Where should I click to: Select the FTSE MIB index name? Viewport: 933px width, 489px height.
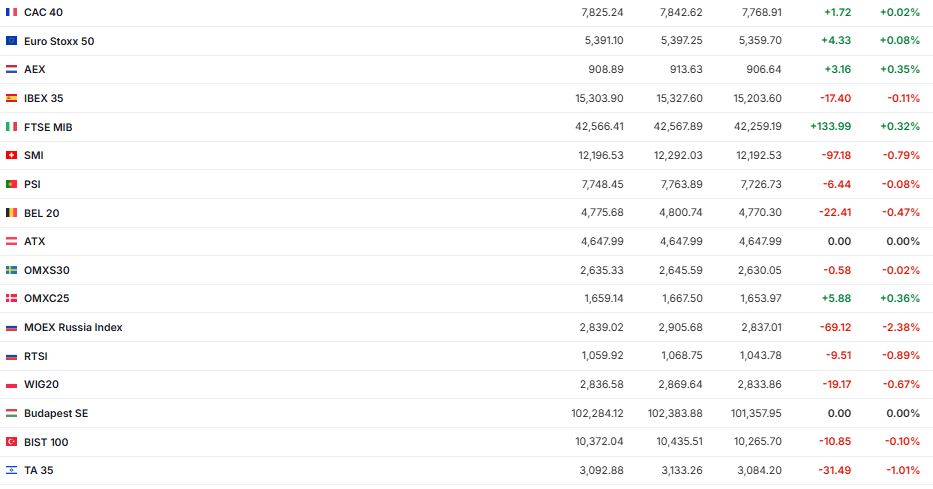[48, 127]
